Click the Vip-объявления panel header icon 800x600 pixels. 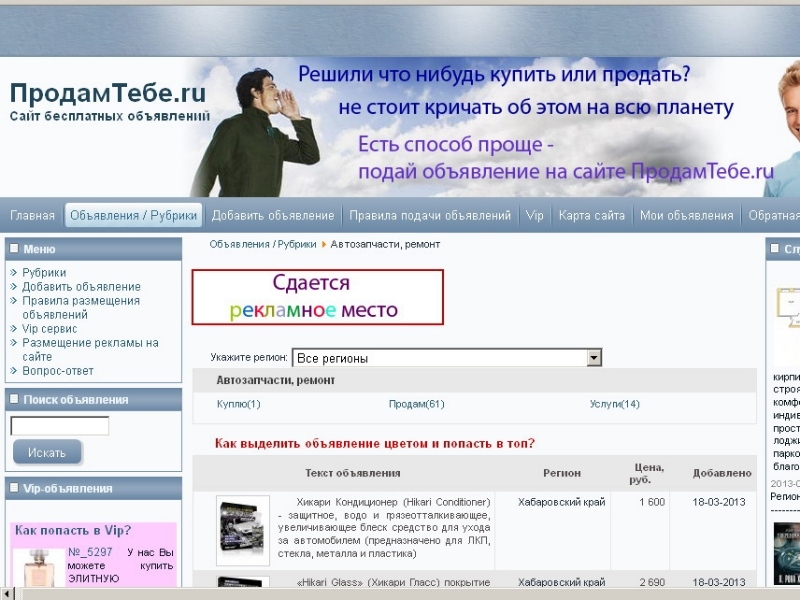pyautogui.click(x=14, y=488)
